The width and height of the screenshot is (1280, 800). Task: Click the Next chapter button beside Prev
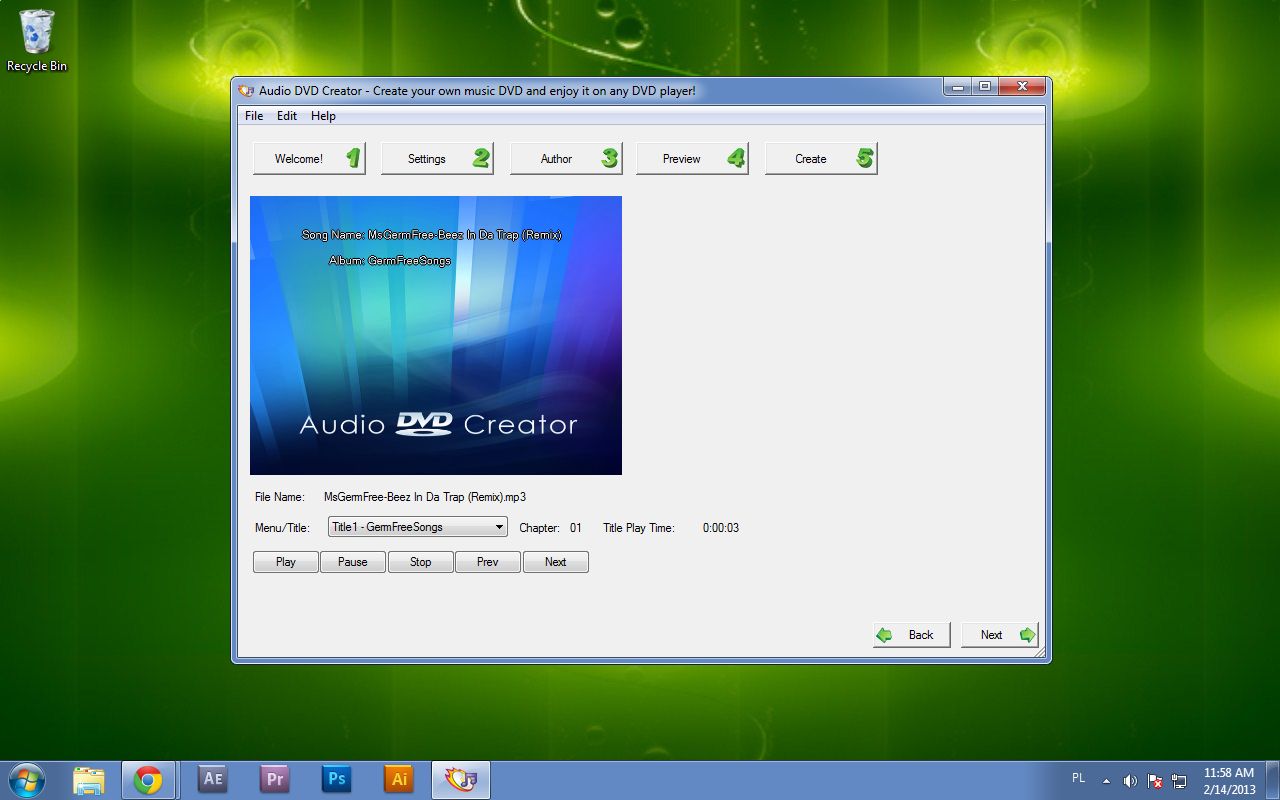point(556,562)
